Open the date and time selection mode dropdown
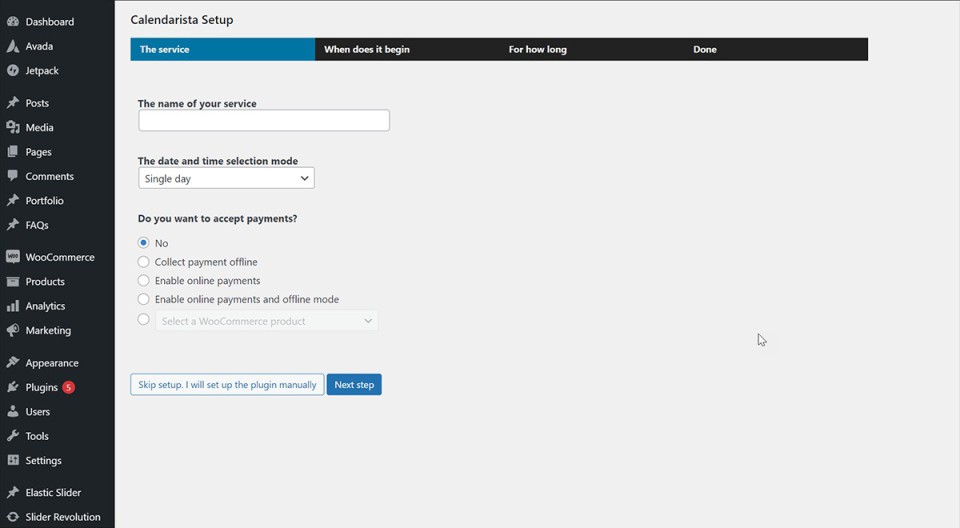This screenshot has width=960, height=528. (226, 179)
